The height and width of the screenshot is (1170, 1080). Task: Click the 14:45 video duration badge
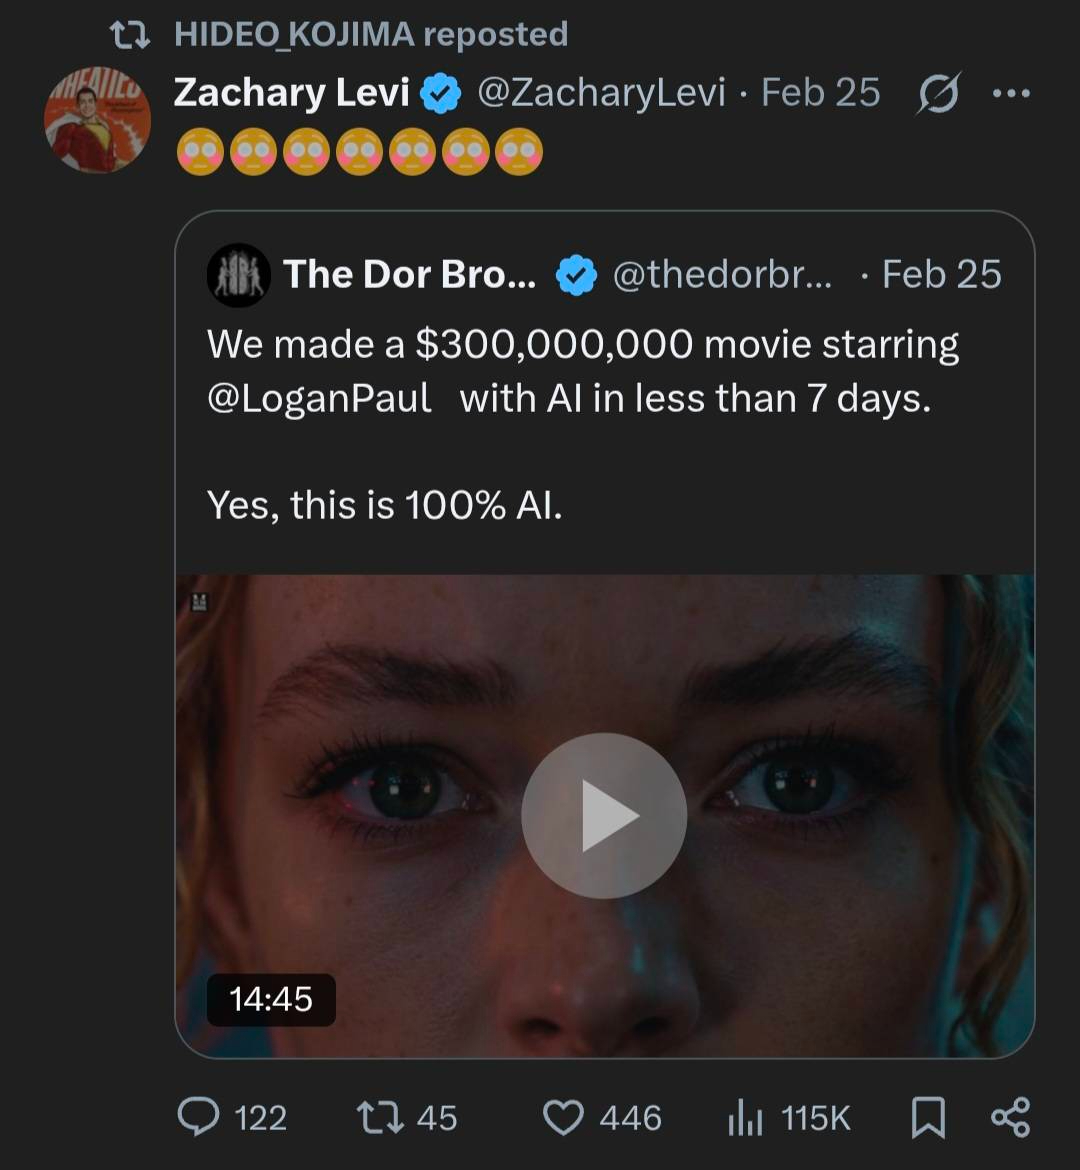point(271,999)
